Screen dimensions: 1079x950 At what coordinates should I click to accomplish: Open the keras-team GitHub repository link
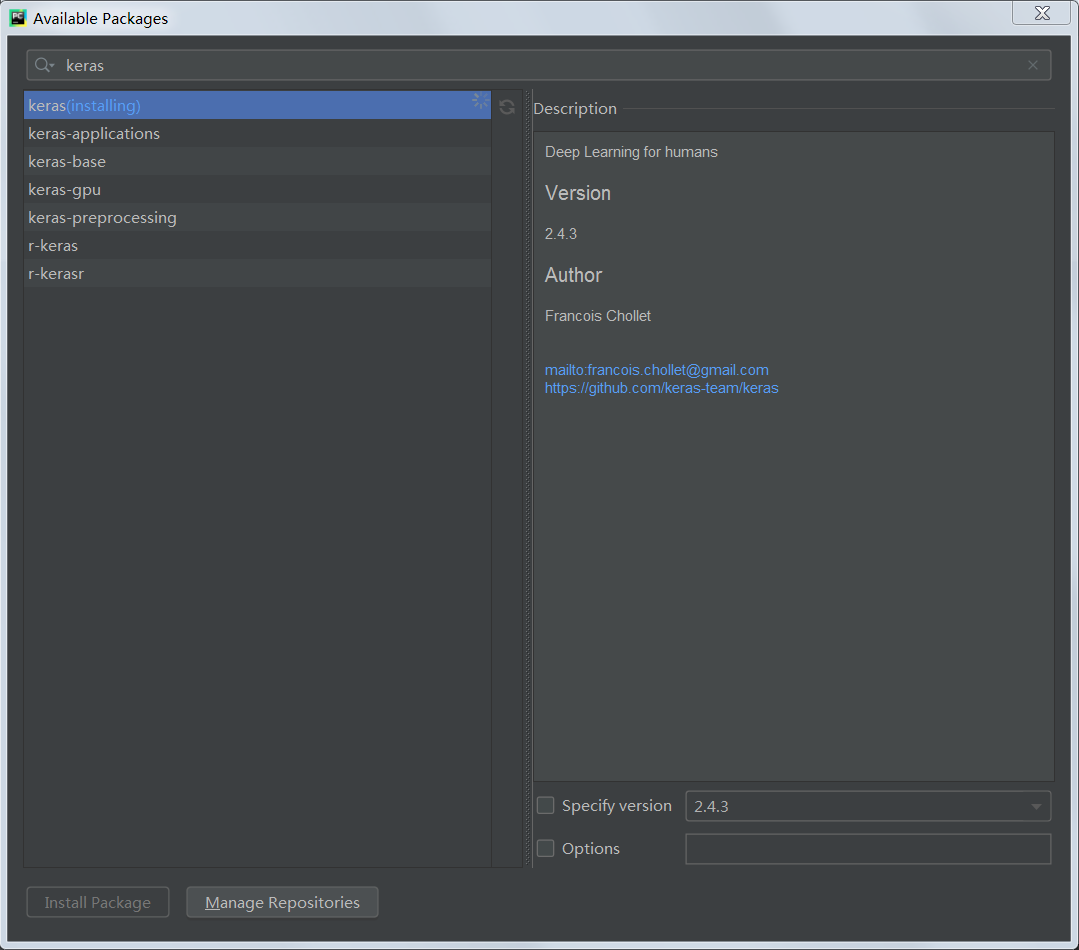(x=661, y=388)
